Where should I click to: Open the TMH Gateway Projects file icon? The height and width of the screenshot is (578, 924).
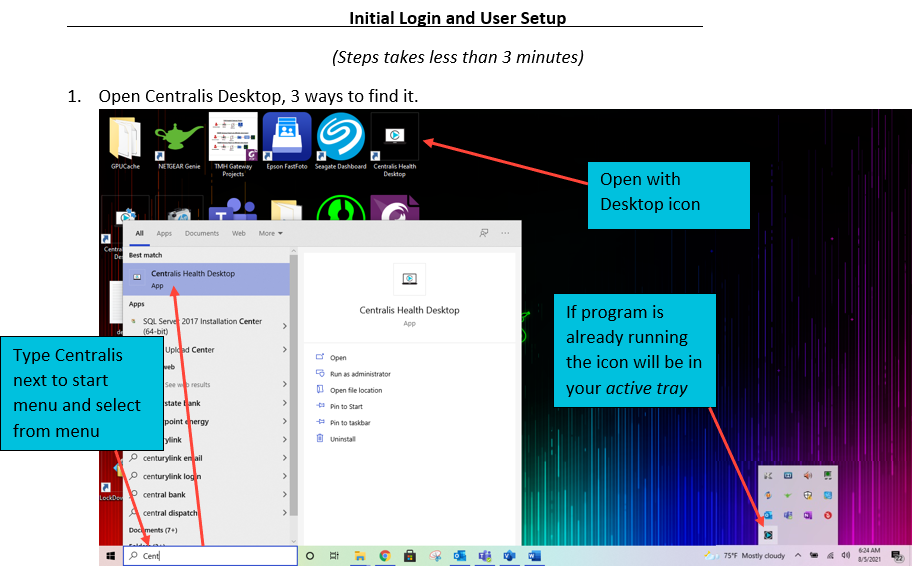[x=233, y=145]
